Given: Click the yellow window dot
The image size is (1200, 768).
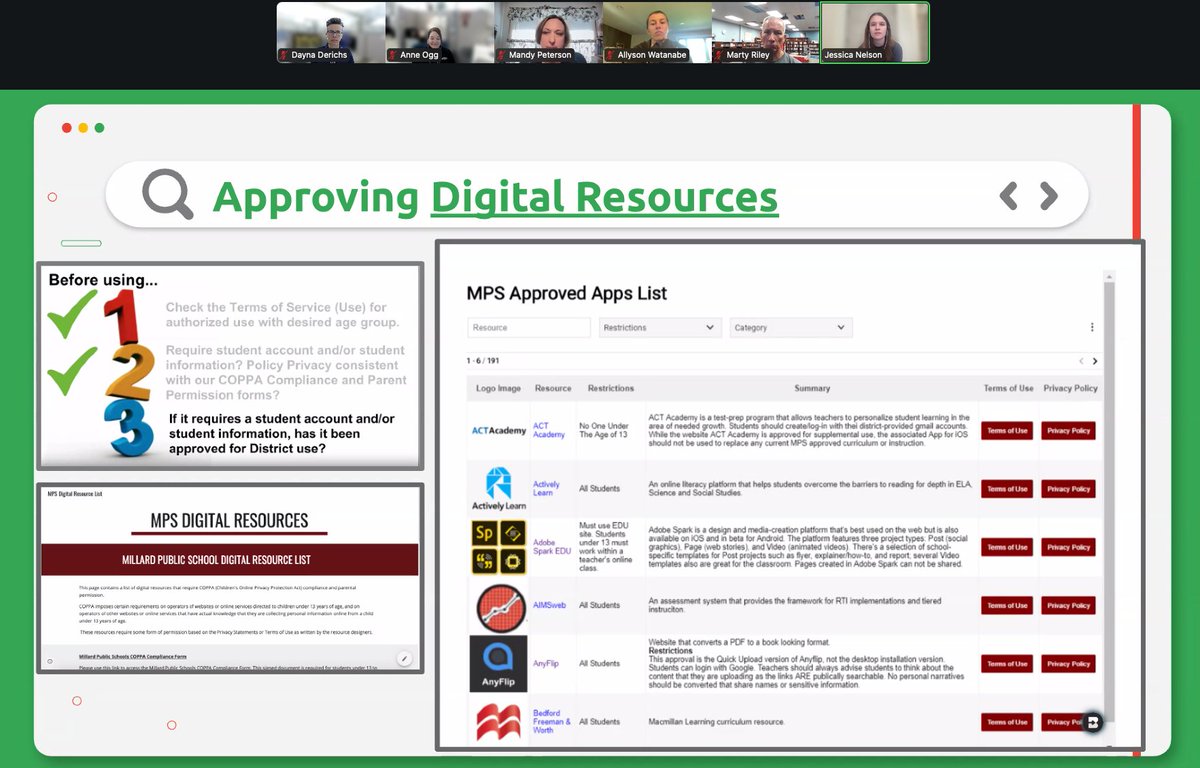Looking at the screenshot, I should tap(83, 128).
